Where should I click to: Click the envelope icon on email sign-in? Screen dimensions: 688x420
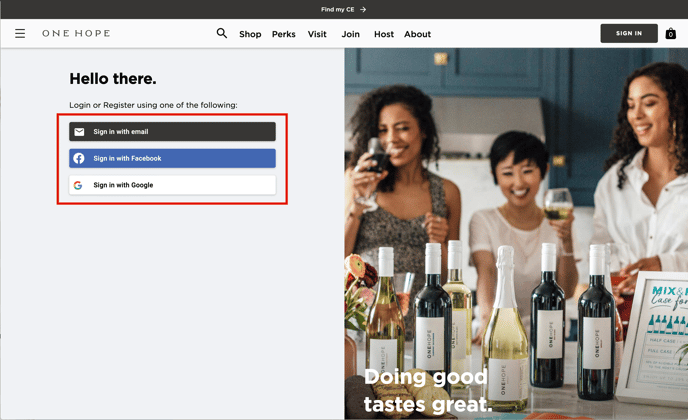(x=79, y=132)
